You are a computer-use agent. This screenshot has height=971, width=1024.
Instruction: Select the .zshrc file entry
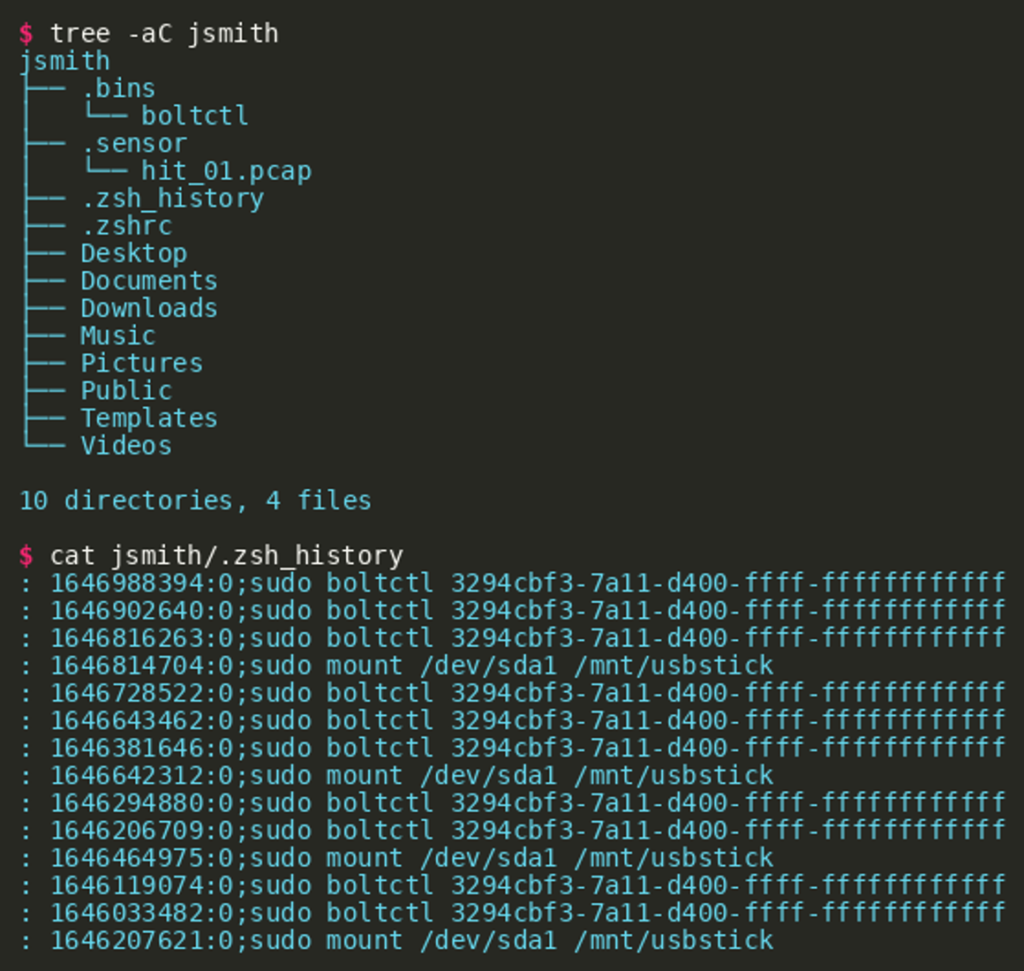126,226
